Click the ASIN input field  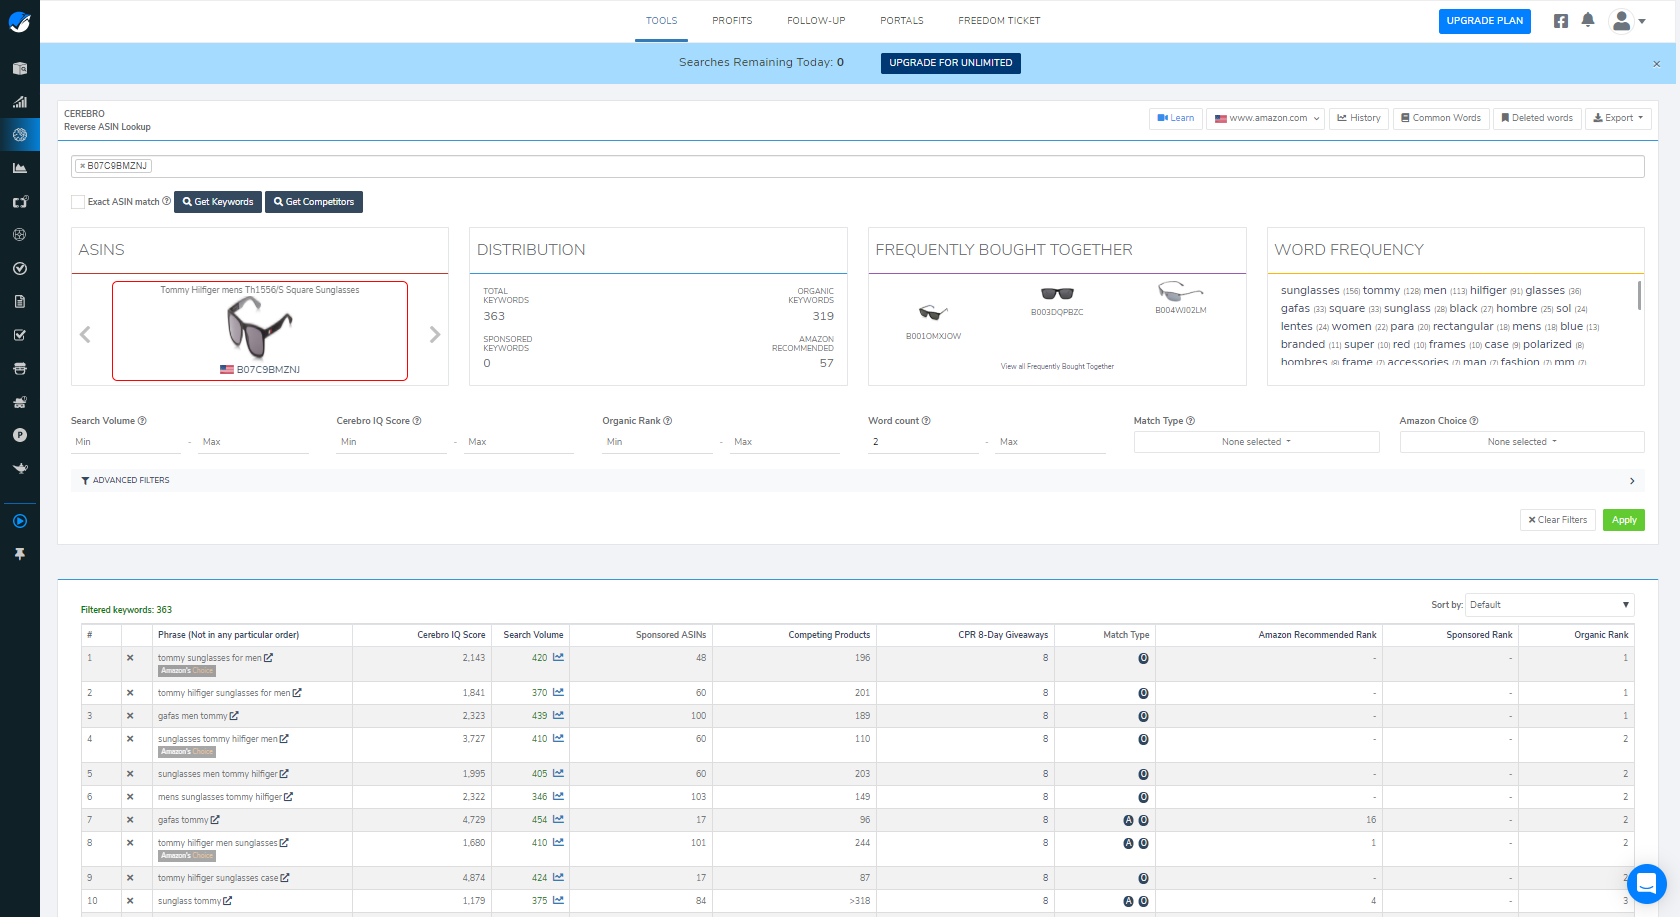(x=858, y=166)
